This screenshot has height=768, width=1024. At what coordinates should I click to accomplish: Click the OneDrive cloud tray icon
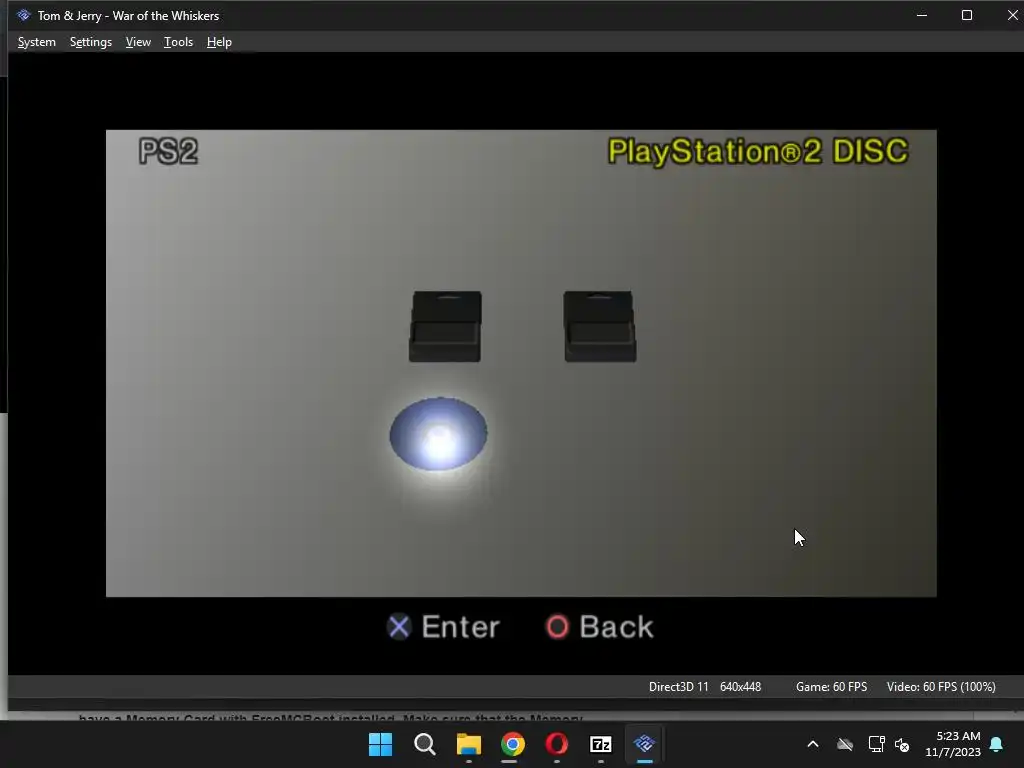845,744
